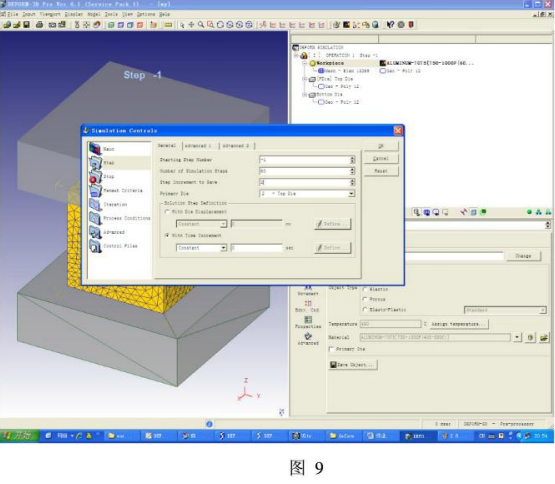
Task: Click the green dot icon above object panel
Action: point(529,212)
